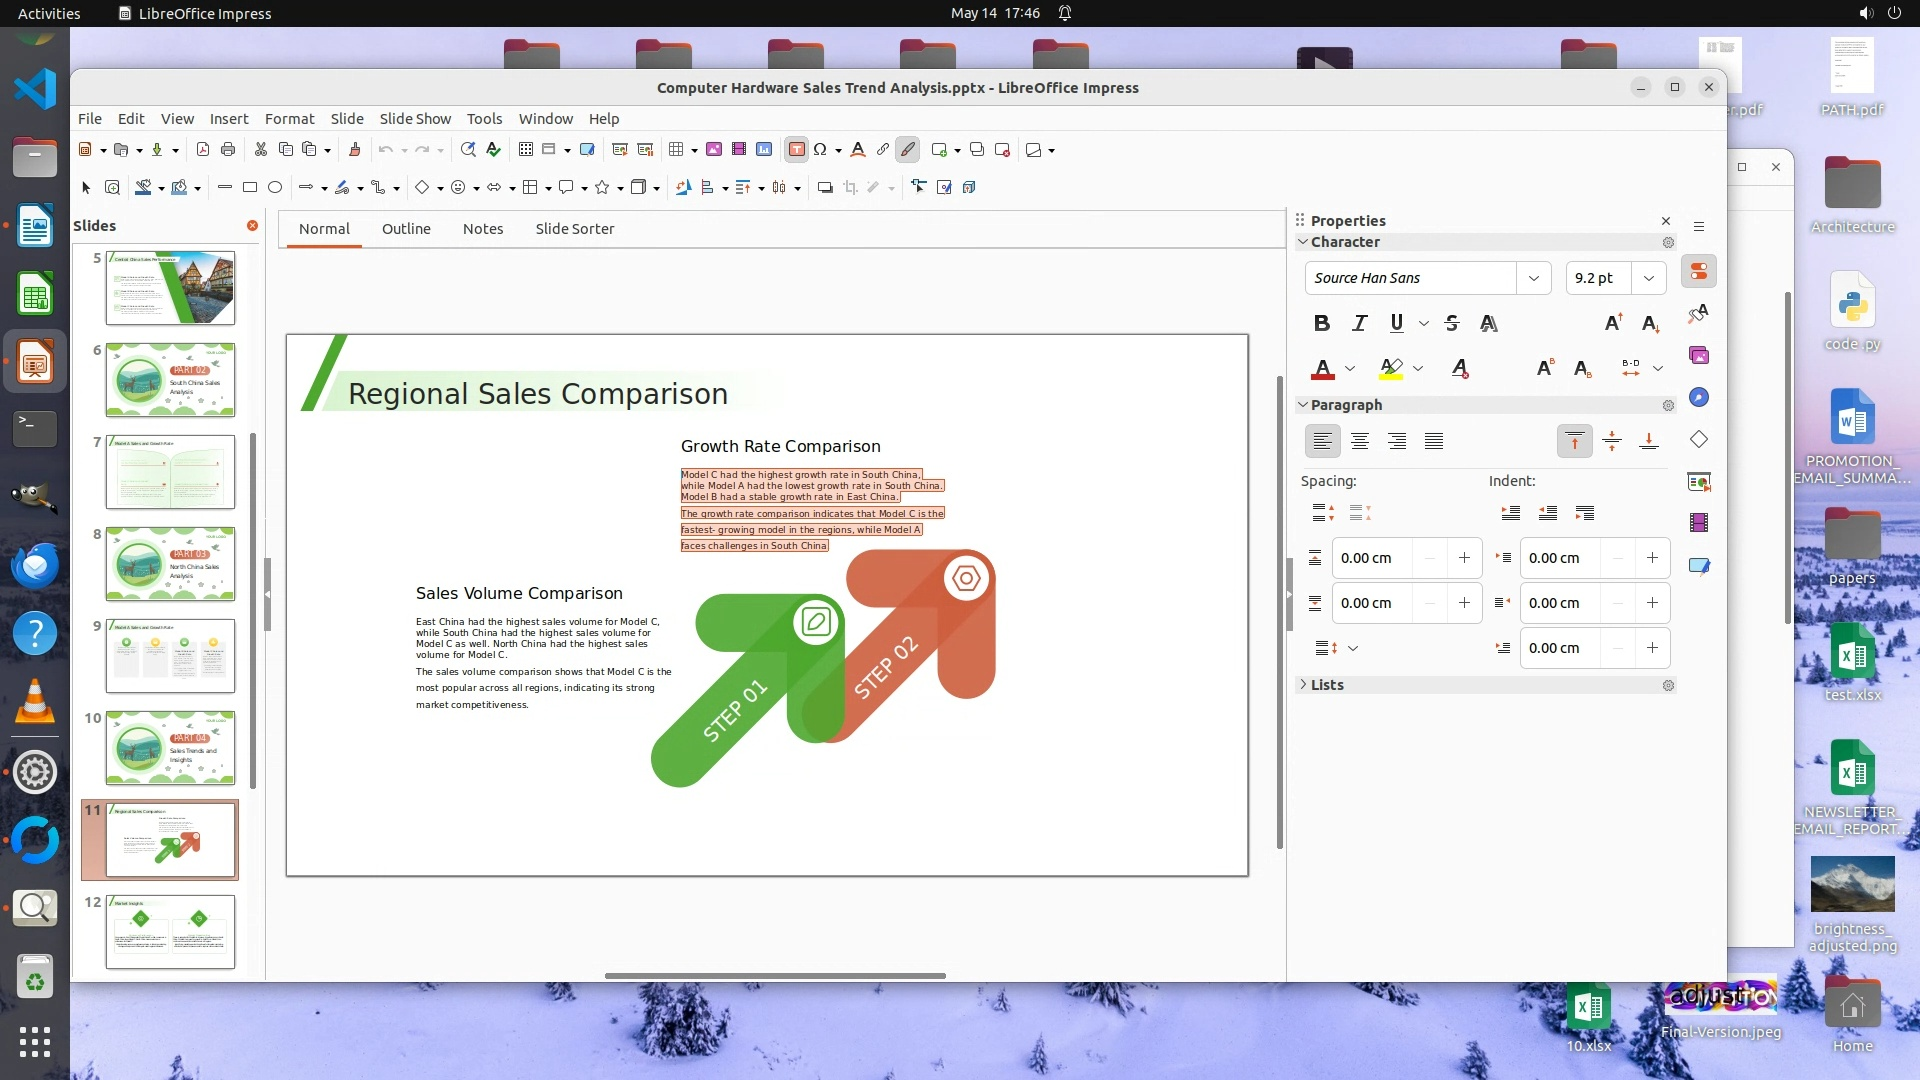Click the Insert Text Box icon

796,150
